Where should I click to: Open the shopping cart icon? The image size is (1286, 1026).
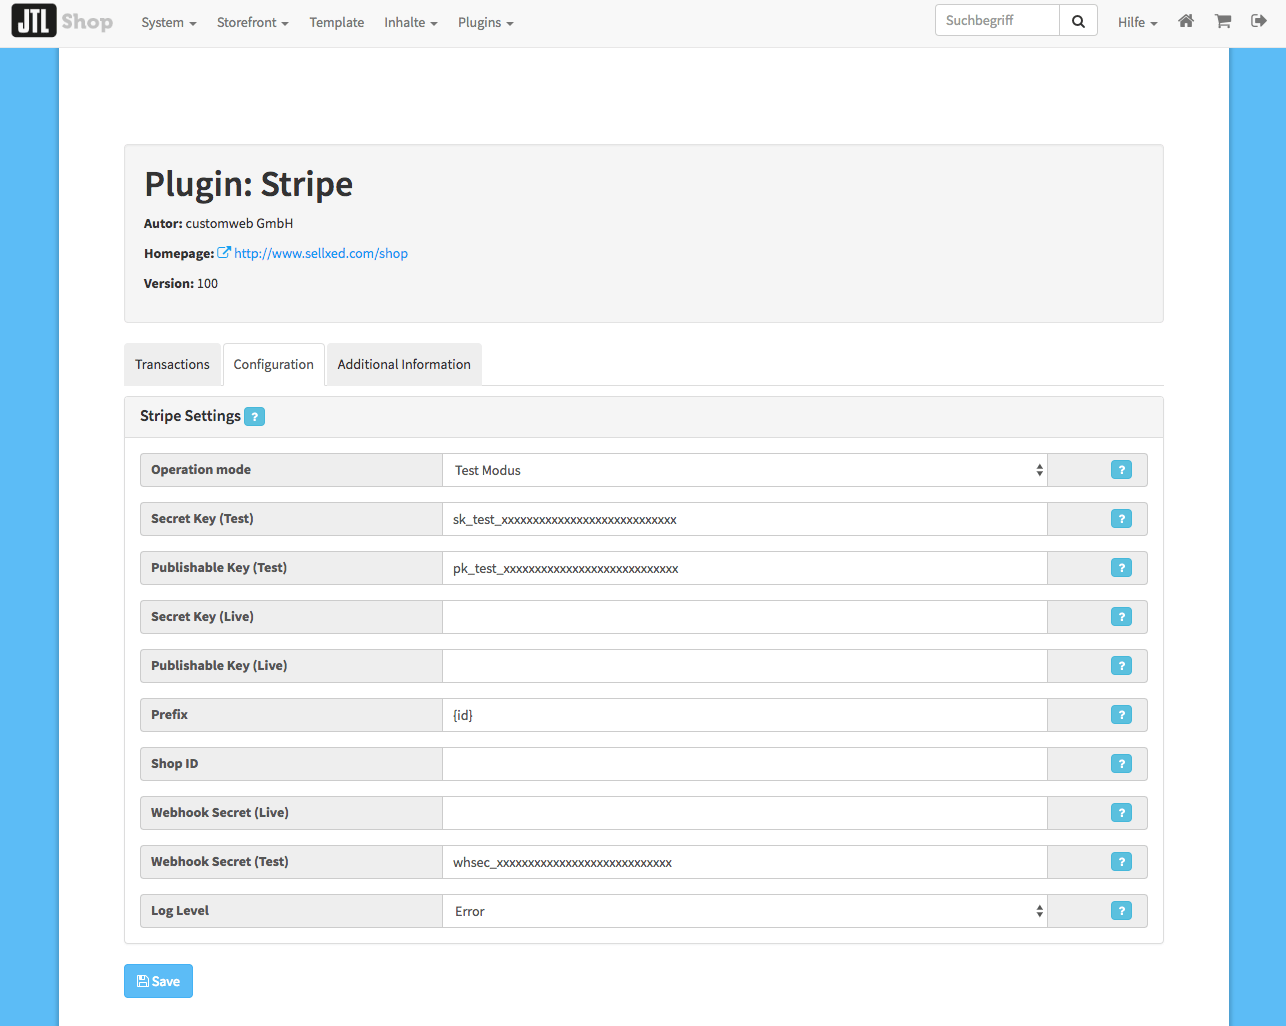(x=1223, y=21)
